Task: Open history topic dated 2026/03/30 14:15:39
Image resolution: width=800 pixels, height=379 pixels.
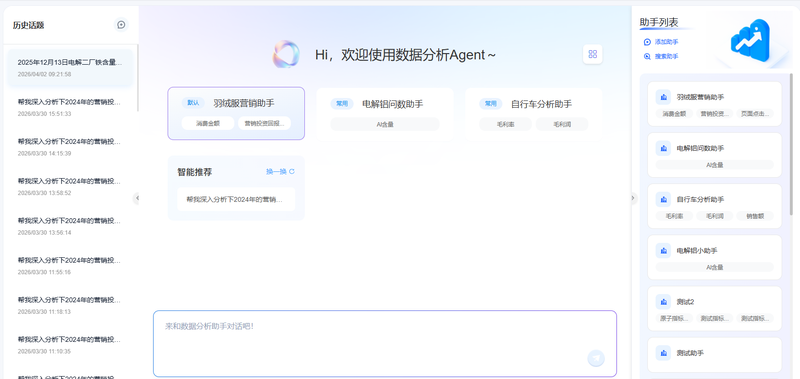Action: point(70,146)
